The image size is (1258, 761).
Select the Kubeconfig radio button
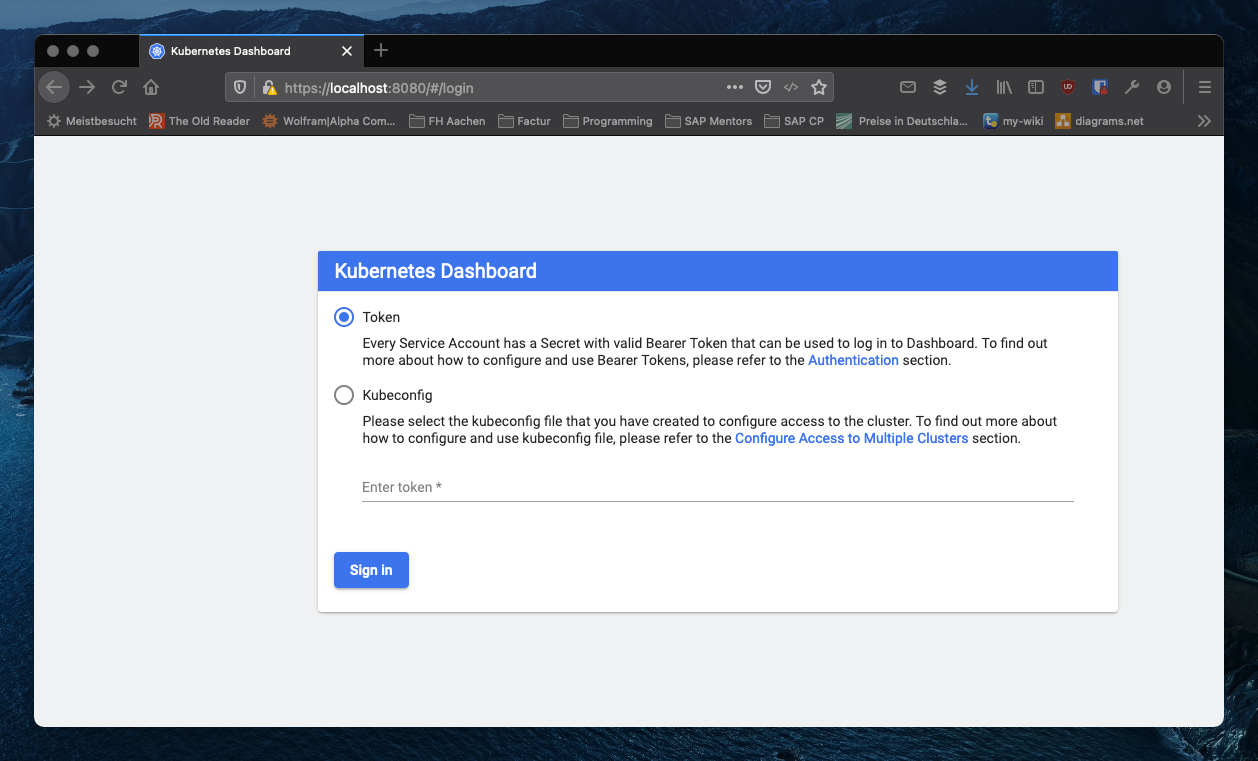coord(344,395)
